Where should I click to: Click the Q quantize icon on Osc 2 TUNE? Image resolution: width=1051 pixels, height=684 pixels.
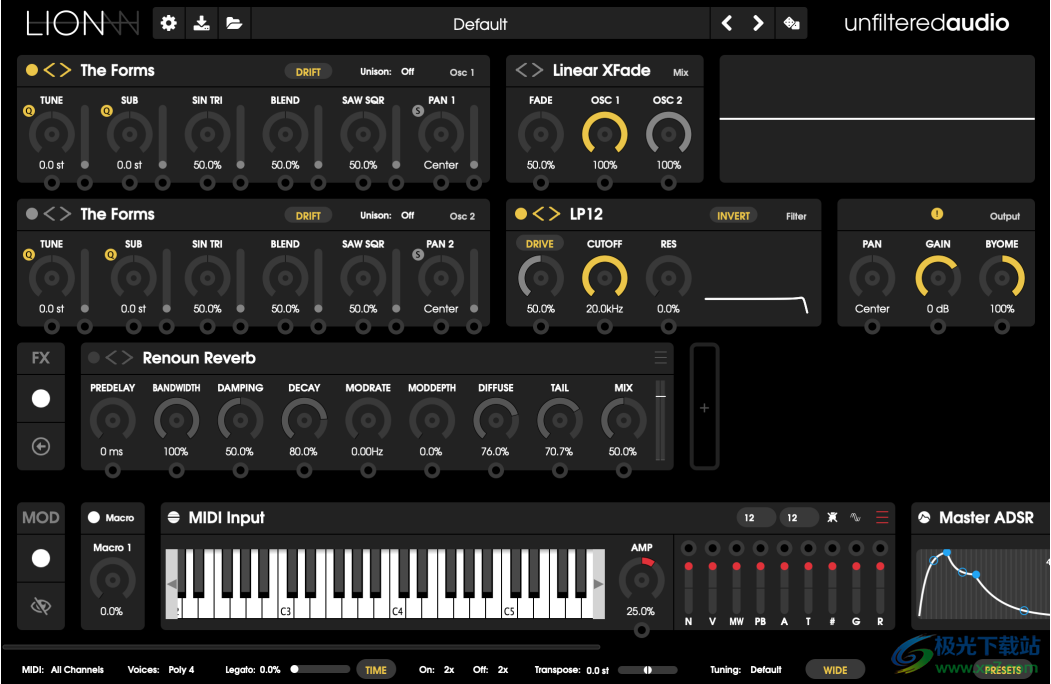click(x=29, y=255)
